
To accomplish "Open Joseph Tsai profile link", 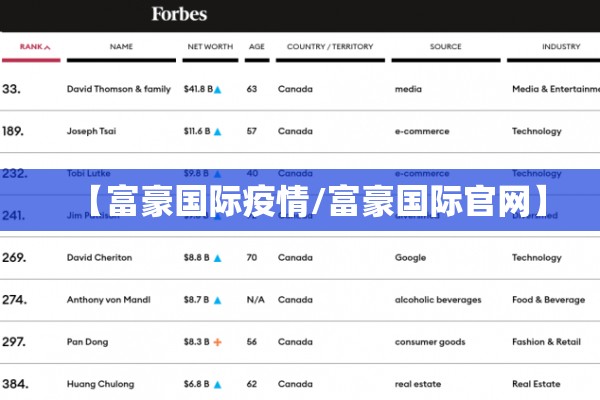I will click(x=91, y=131).
